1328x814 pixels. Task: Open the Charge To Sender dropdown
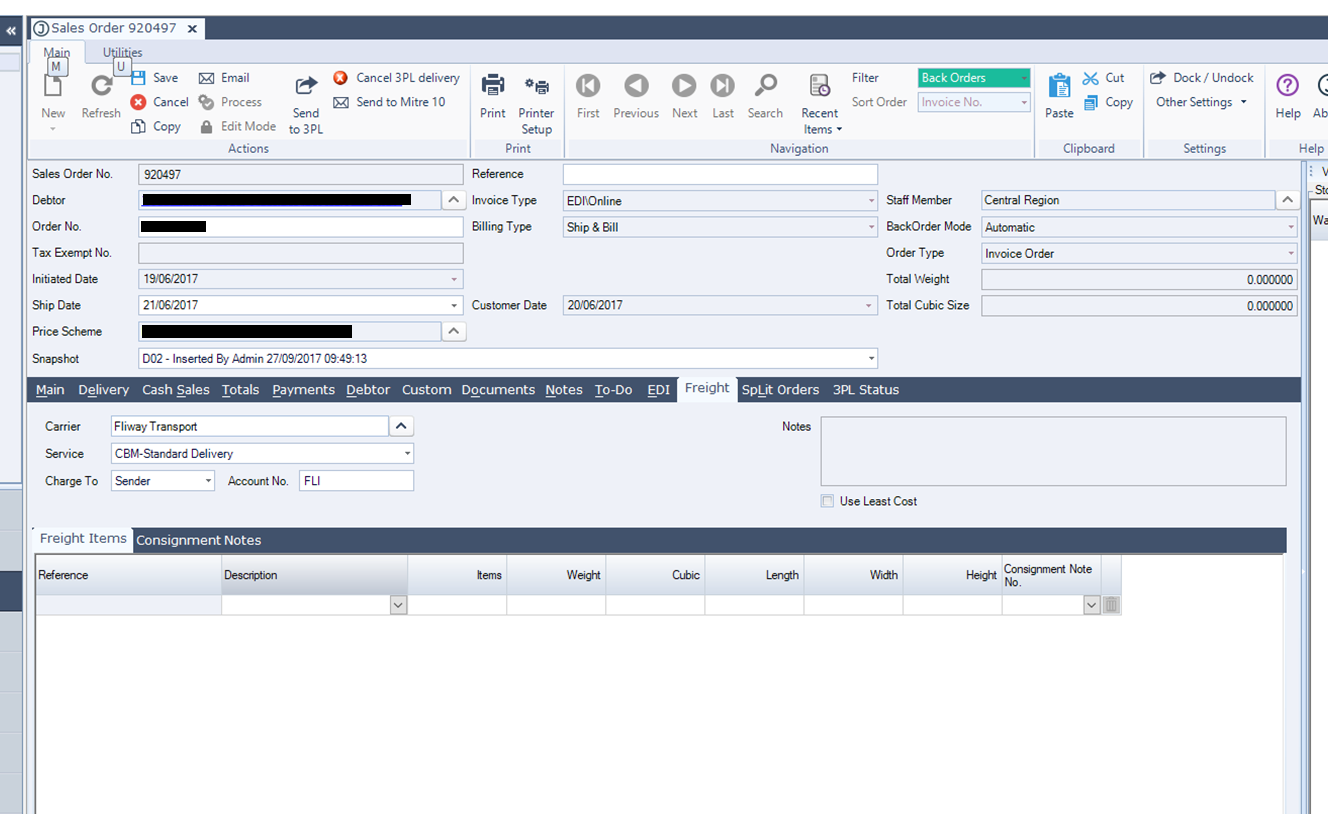pyautogui.click(x=208, y=481)
